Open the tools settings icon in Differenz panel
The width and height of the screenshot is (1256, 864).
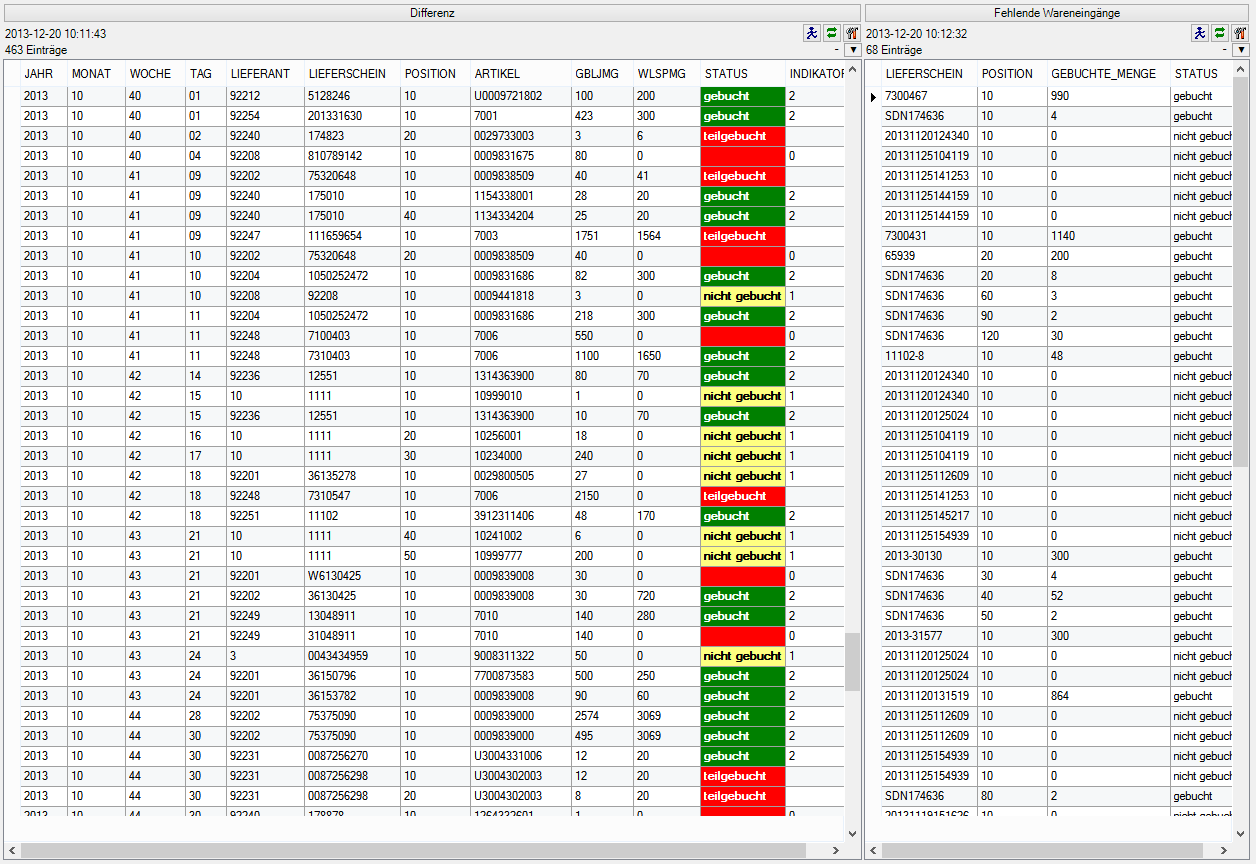click(851, 33)
